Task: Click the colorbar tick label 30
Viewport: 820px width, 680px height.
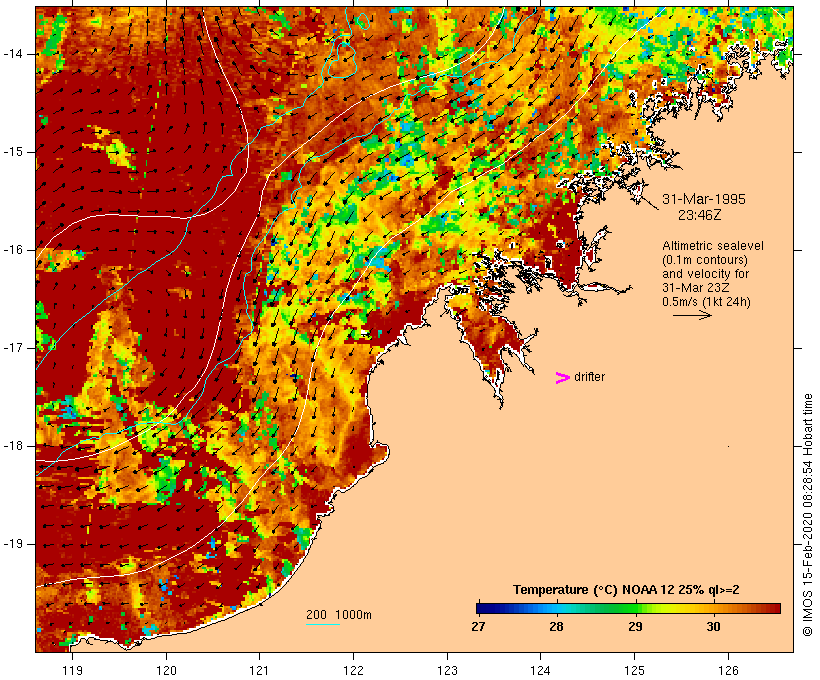Action: pyautogui.click(x=713, y=627)
